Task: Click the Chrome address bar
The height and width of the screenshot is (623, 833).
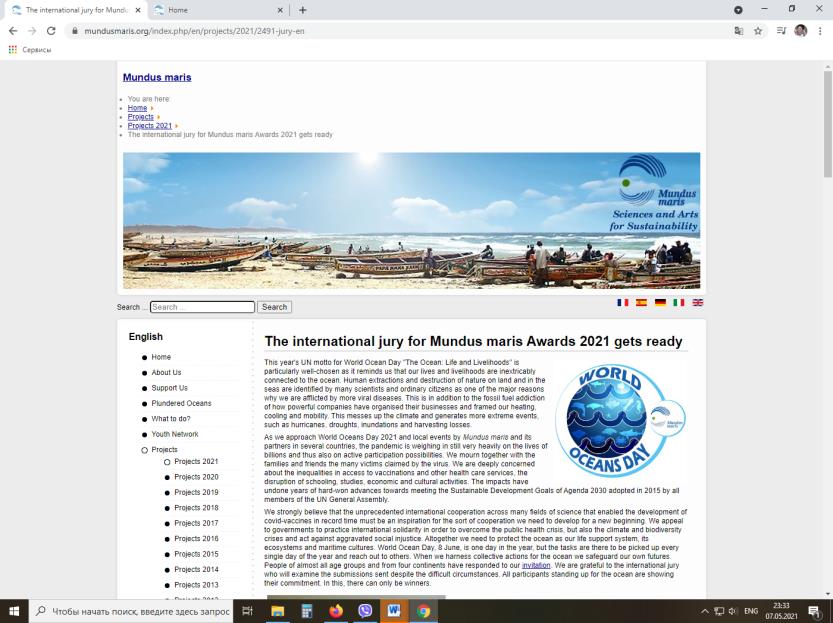Action: click(x=398, y=31)
